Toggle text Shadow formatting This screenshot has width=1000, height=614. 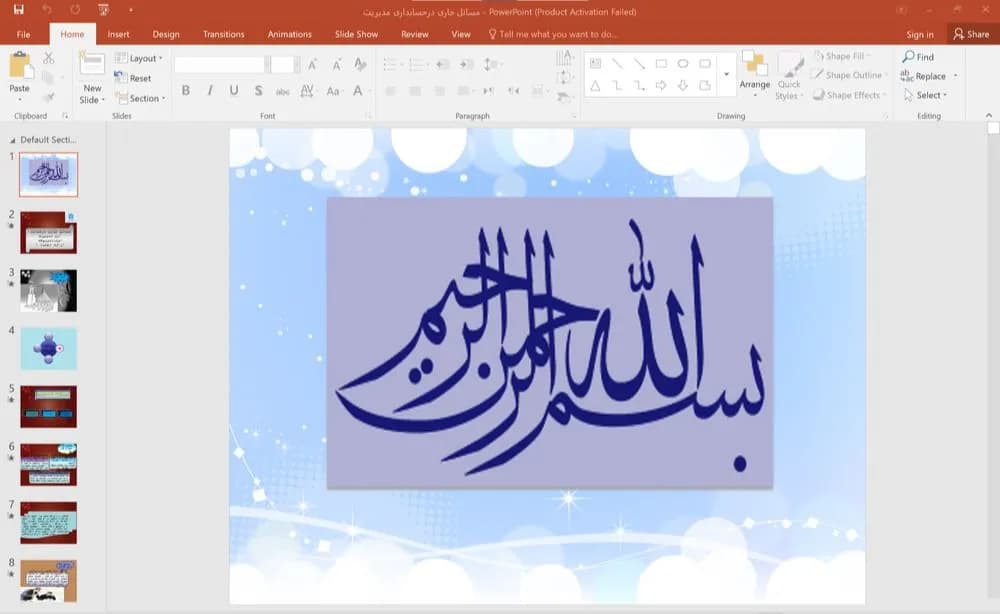tap(258, 91)
